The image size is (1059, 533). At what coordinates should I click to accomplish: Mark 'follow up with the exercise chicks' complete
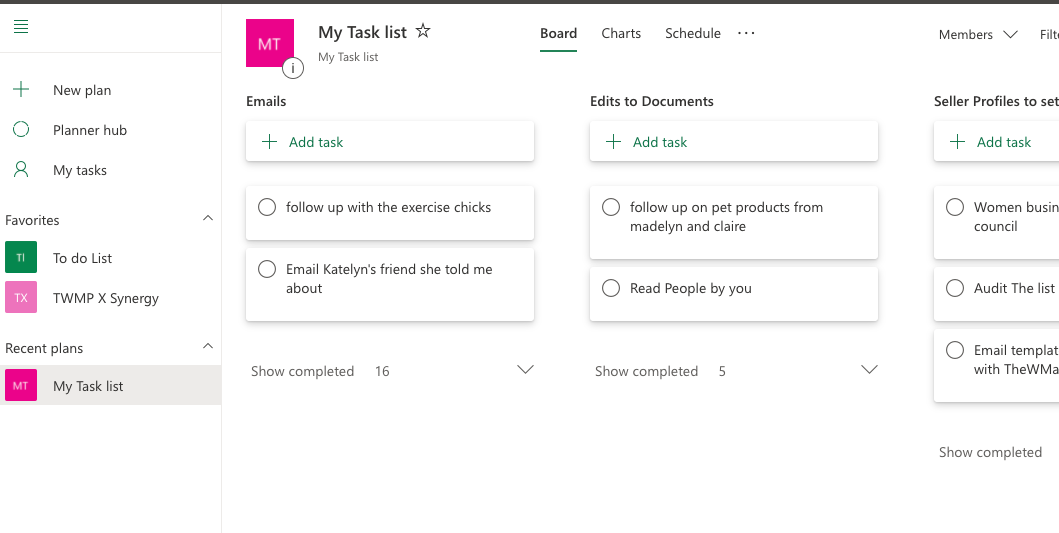(267, 207)
